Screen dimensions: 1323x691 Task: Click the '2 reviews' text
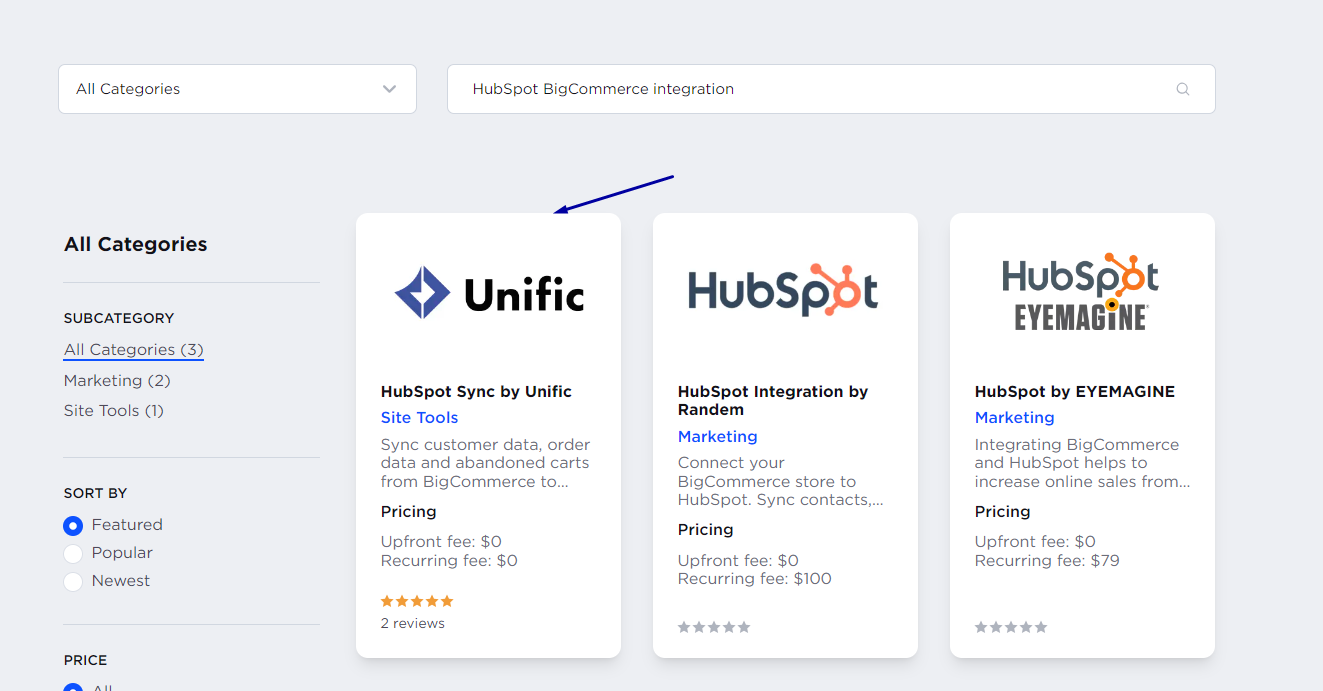[x=413, y=624]
